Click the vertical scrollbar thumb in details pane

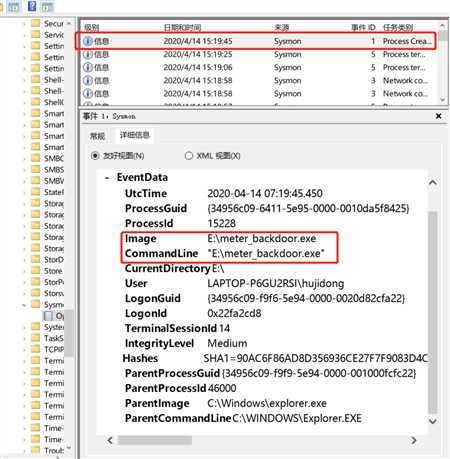[433, 312]
